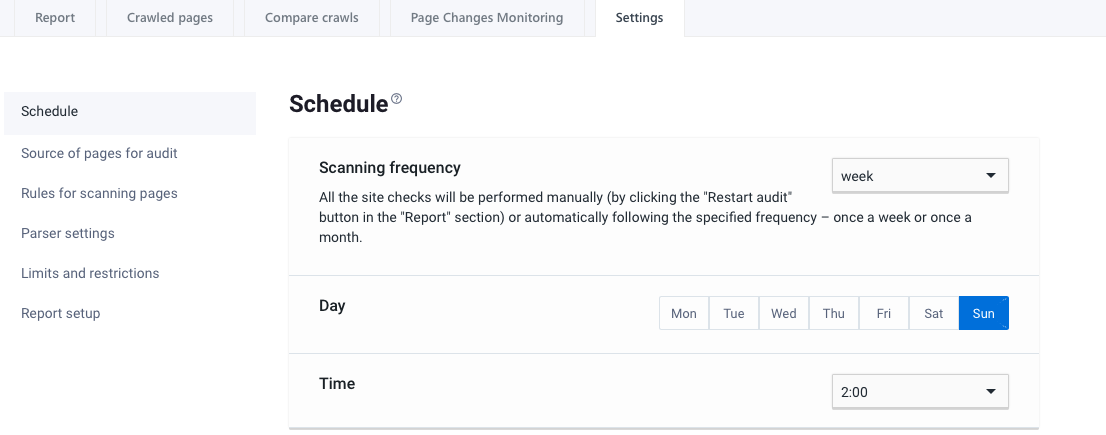Pick Sat as the scan day
The height and width of the screenshot is (435, 1106).
(x=934, y=313)
